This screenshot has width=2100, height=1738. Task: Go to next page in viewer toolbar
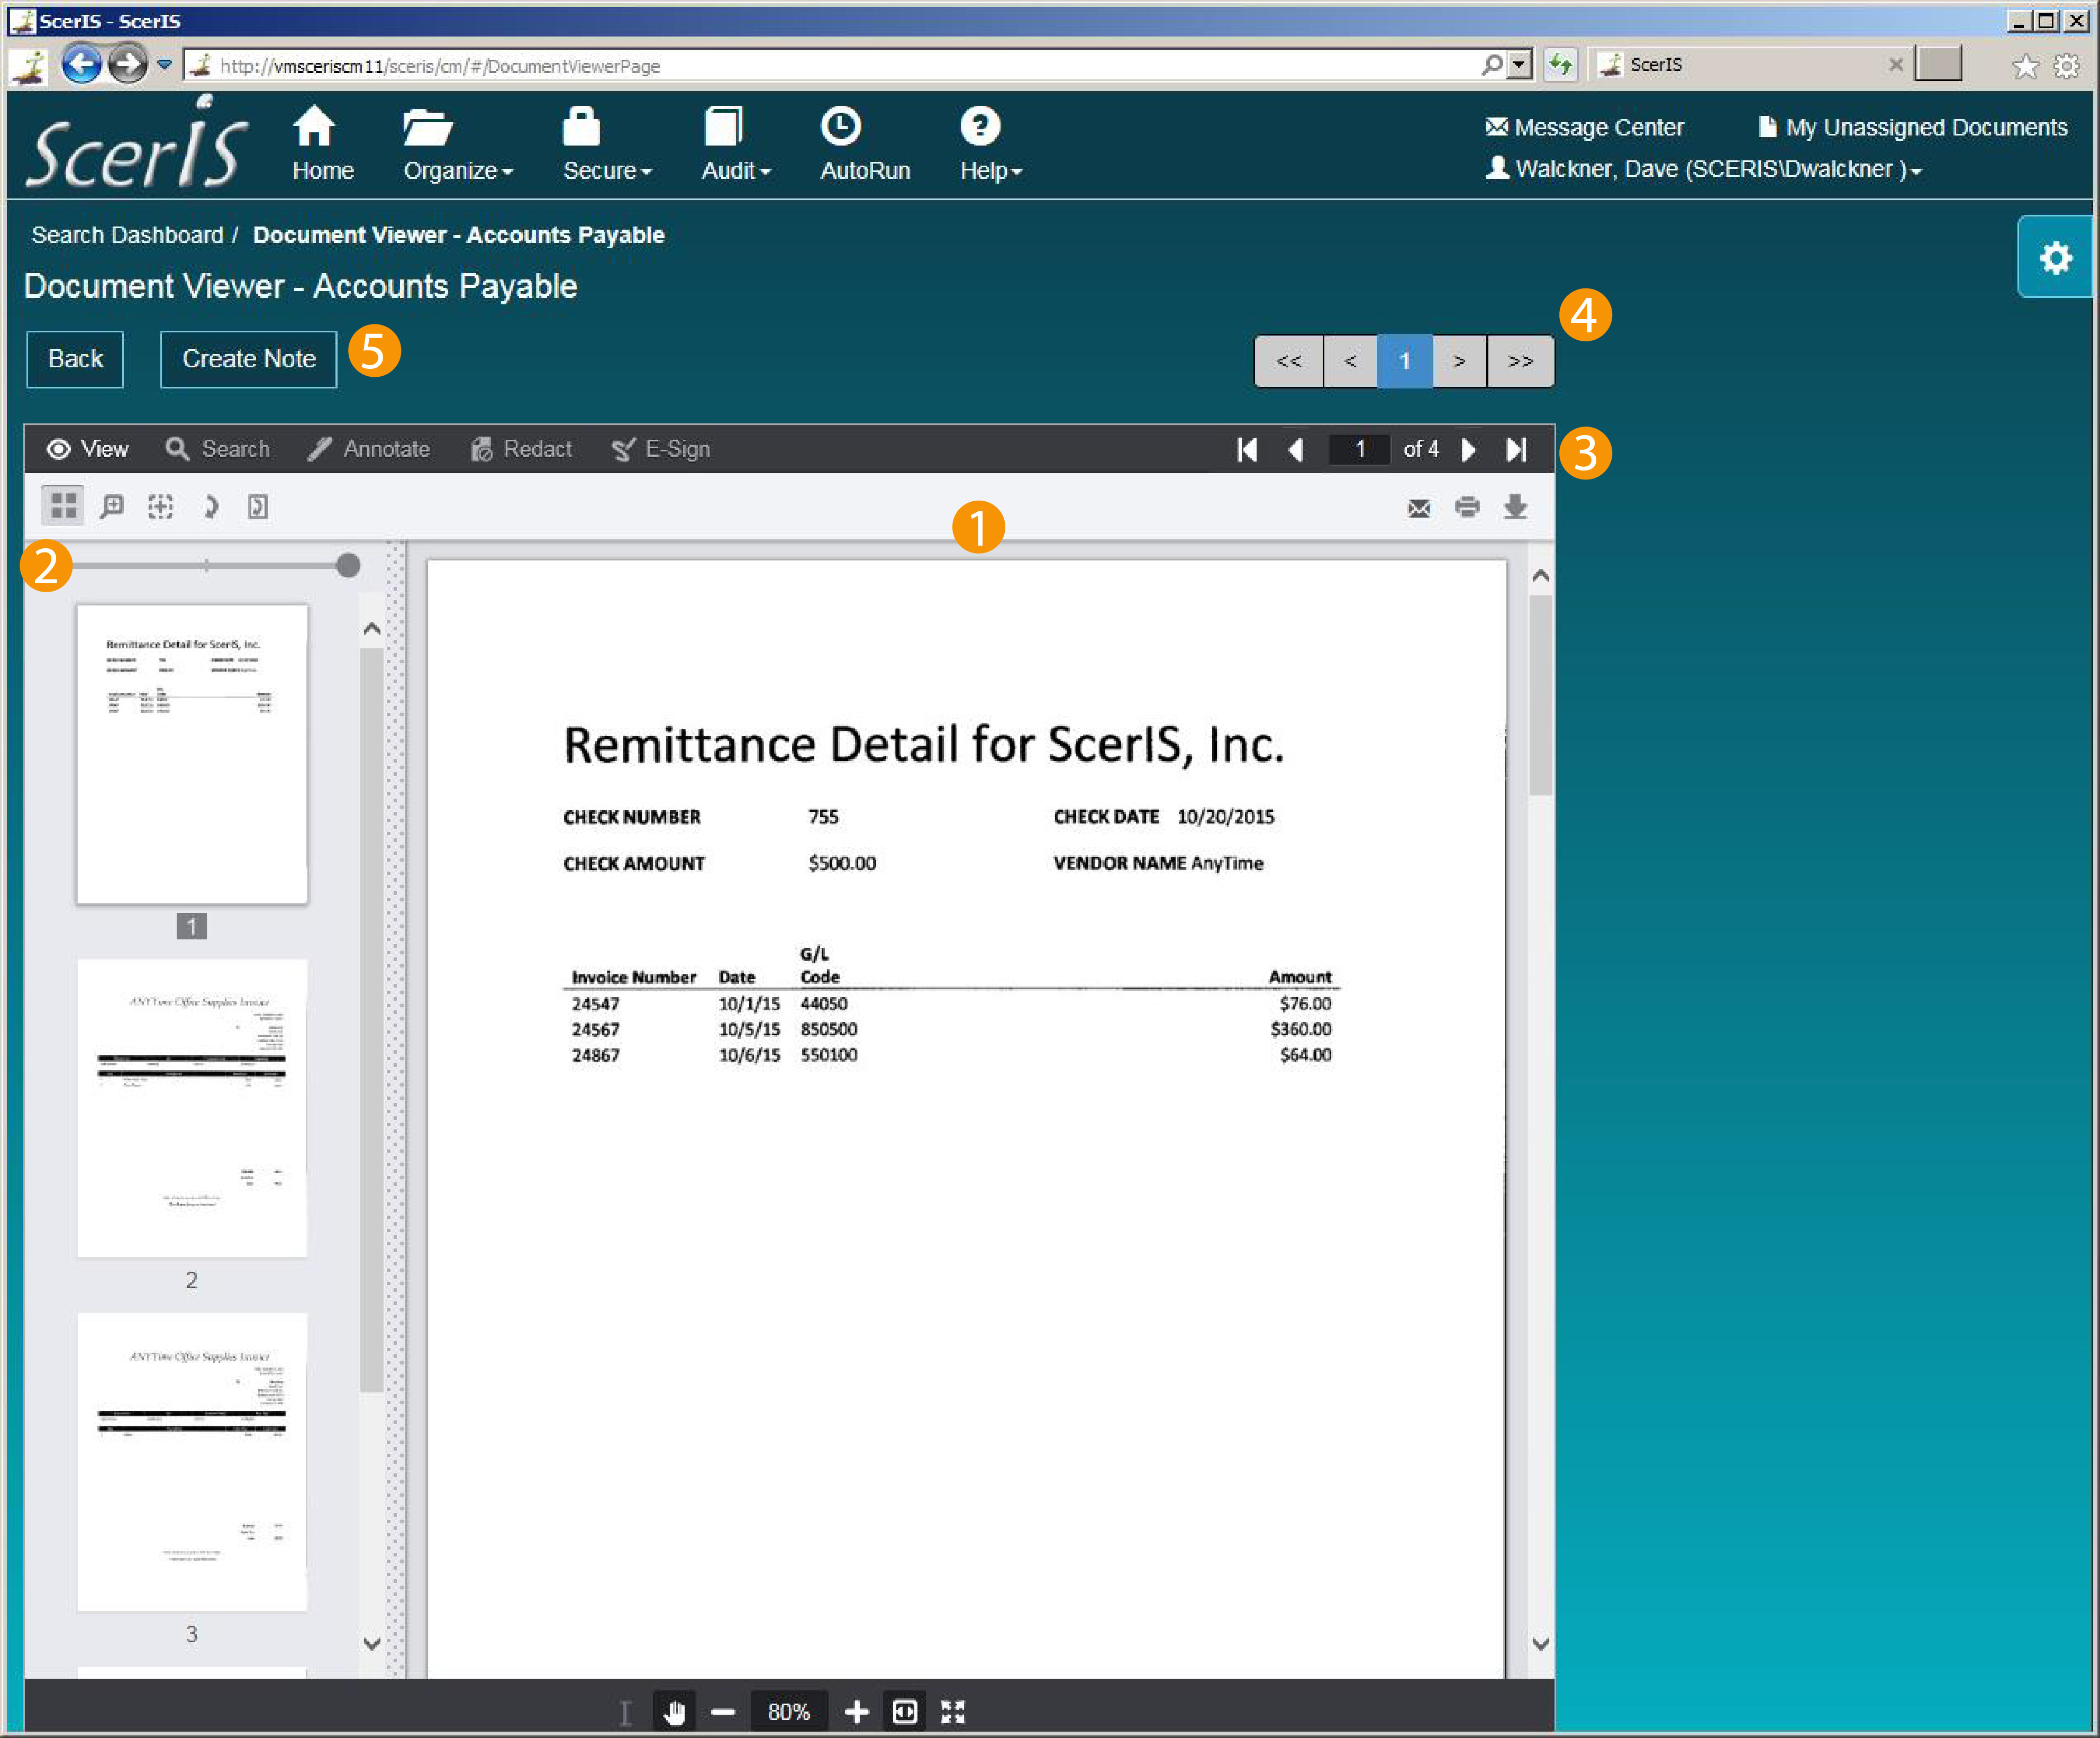point(1468,449)
